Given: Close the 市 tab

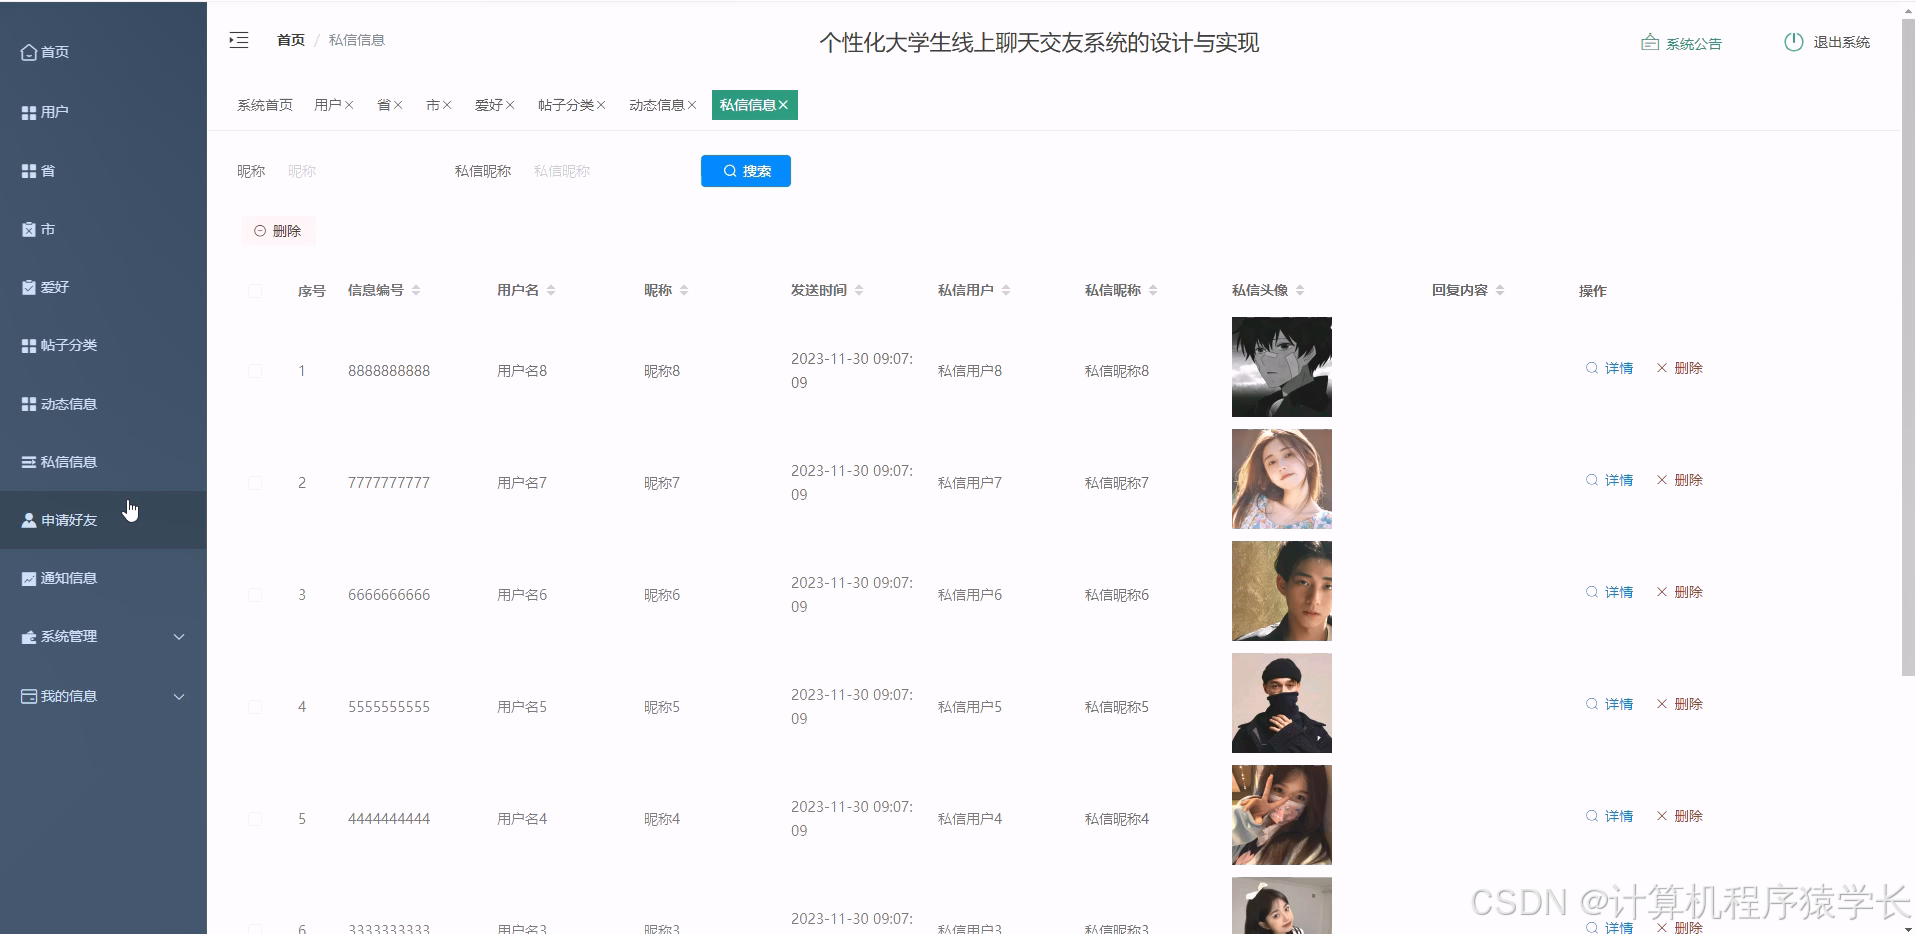Looking at the screenshot, I should pos(447,105).
